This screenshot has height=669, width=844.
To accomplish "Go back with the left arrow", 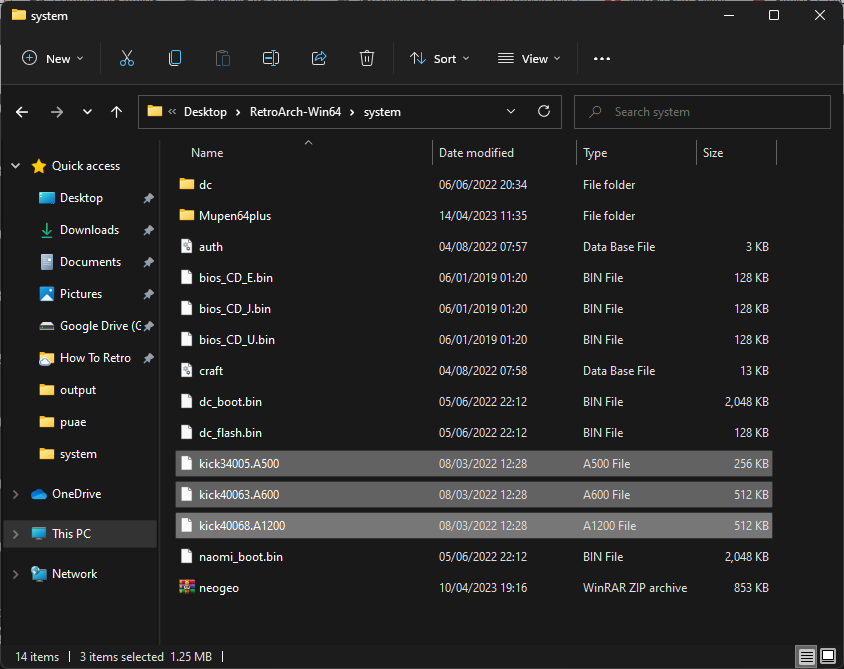I will coord(22,112).
